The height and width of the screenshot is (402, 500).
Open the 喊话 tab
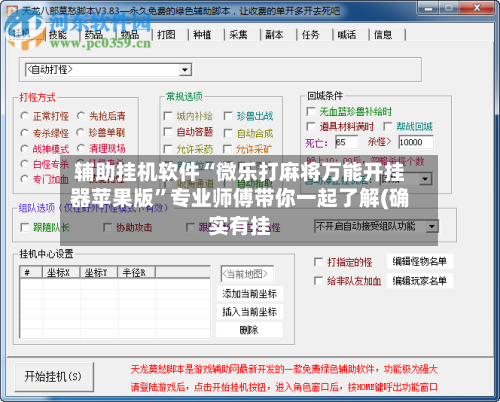coord(347,35)
